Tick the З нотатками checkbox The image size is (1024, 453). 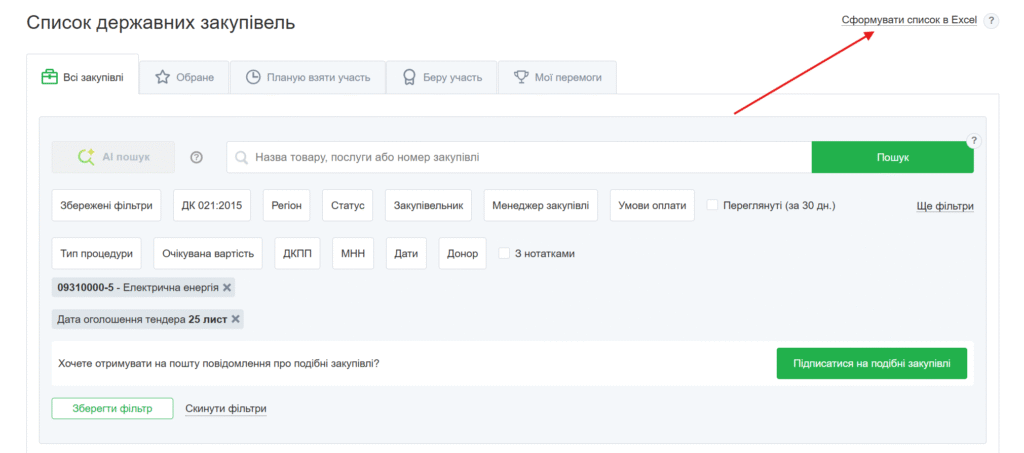[505, 253]
